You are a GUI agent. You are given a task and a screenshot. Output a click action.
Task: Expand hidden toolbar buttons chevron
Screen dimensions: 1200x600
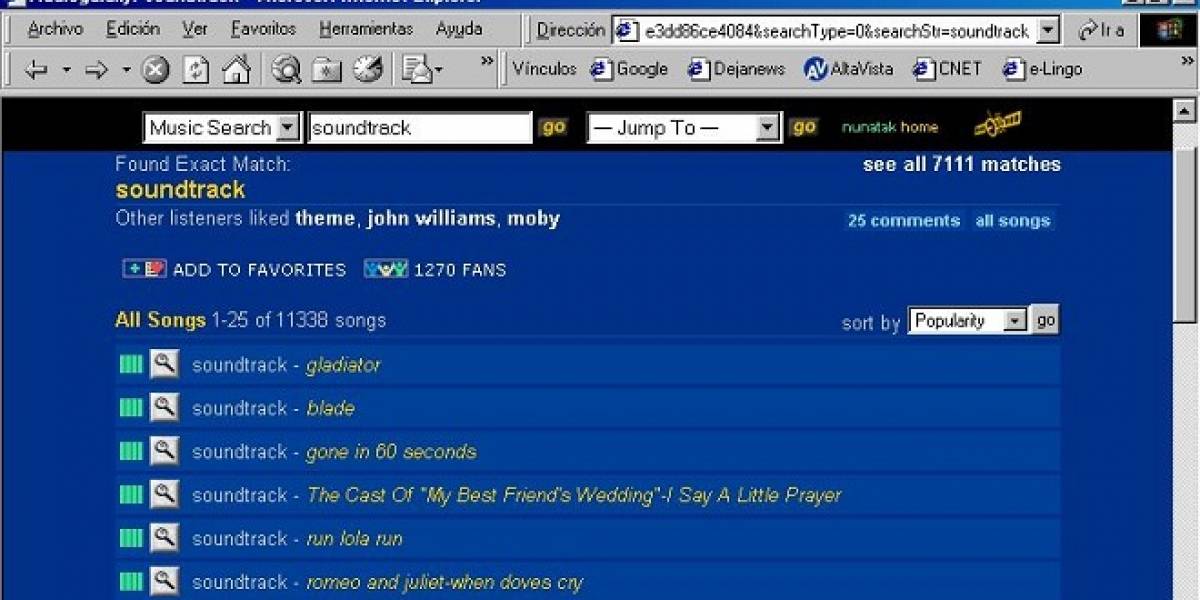488,62
